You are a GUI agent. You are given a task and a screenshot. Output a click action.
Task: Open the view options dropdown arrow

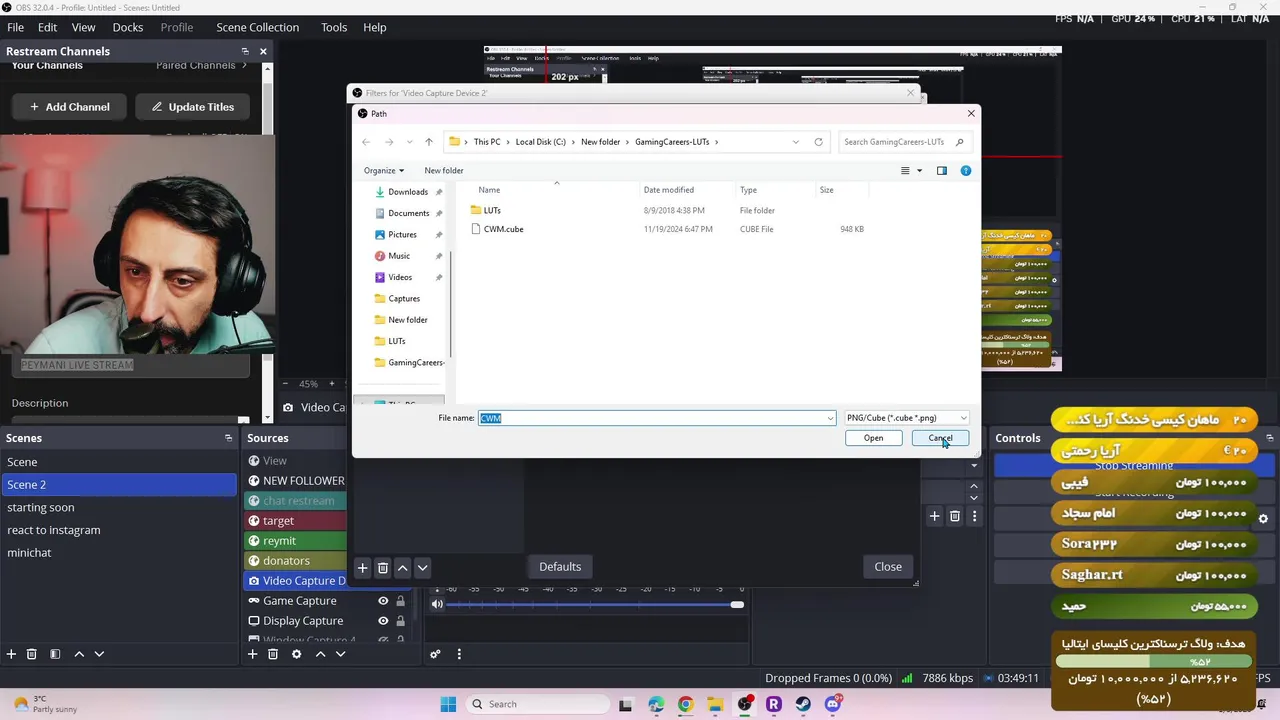pos(920,171)
